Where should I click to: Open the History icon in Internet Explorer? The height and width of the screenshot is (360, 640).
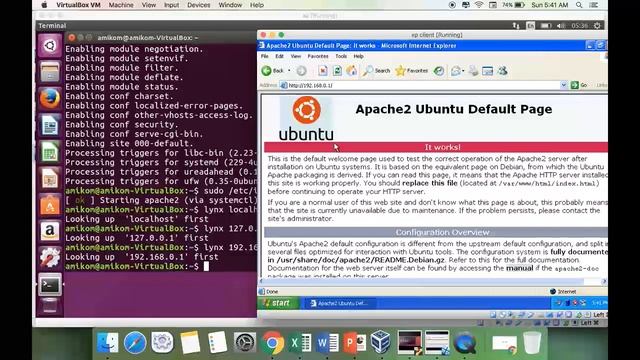(x=439, y=71)
